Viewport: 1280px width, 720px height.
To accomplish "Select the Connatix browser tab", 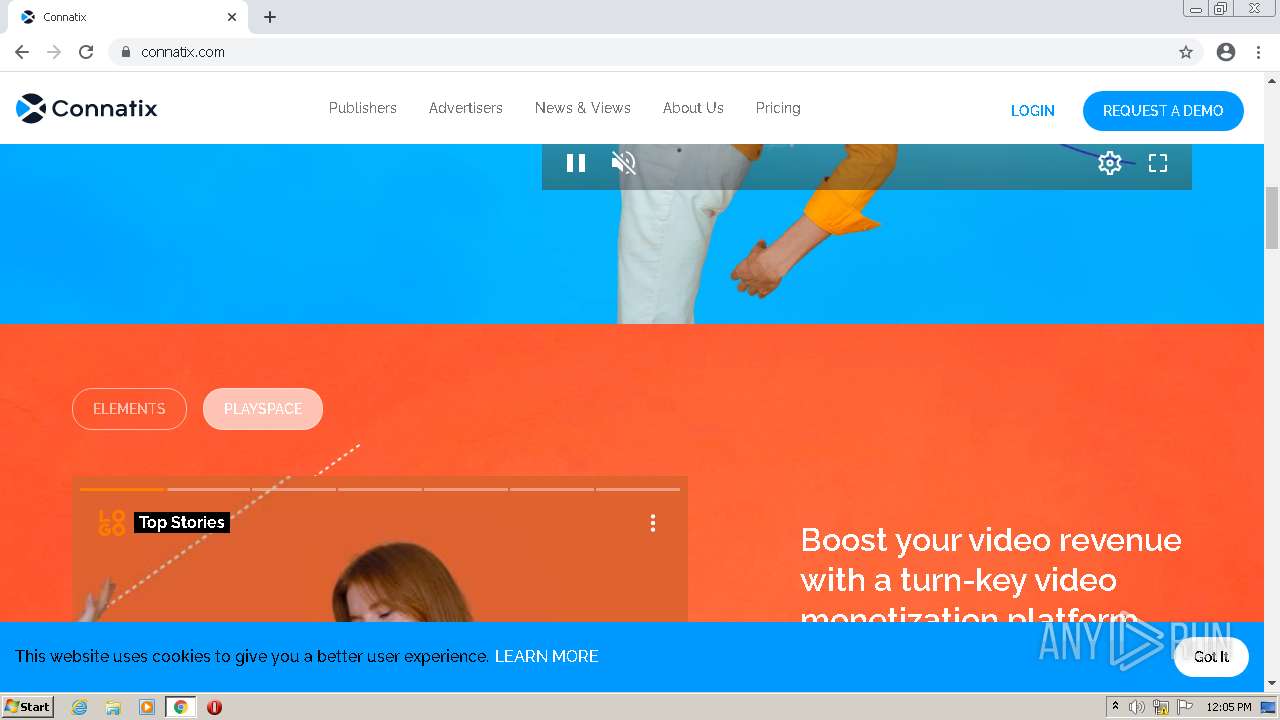I will tap(128, 17).
